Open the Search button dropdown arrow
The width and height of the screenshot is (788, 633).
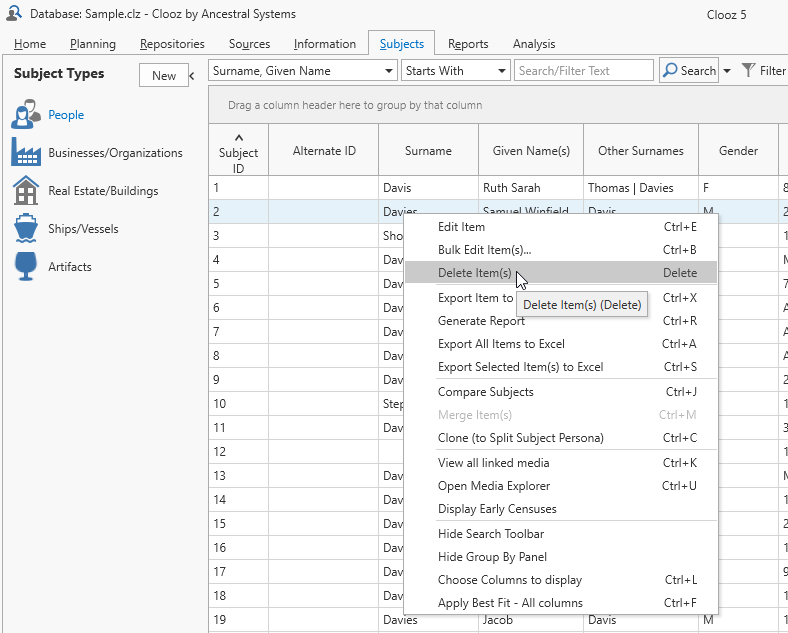[727, 71]
